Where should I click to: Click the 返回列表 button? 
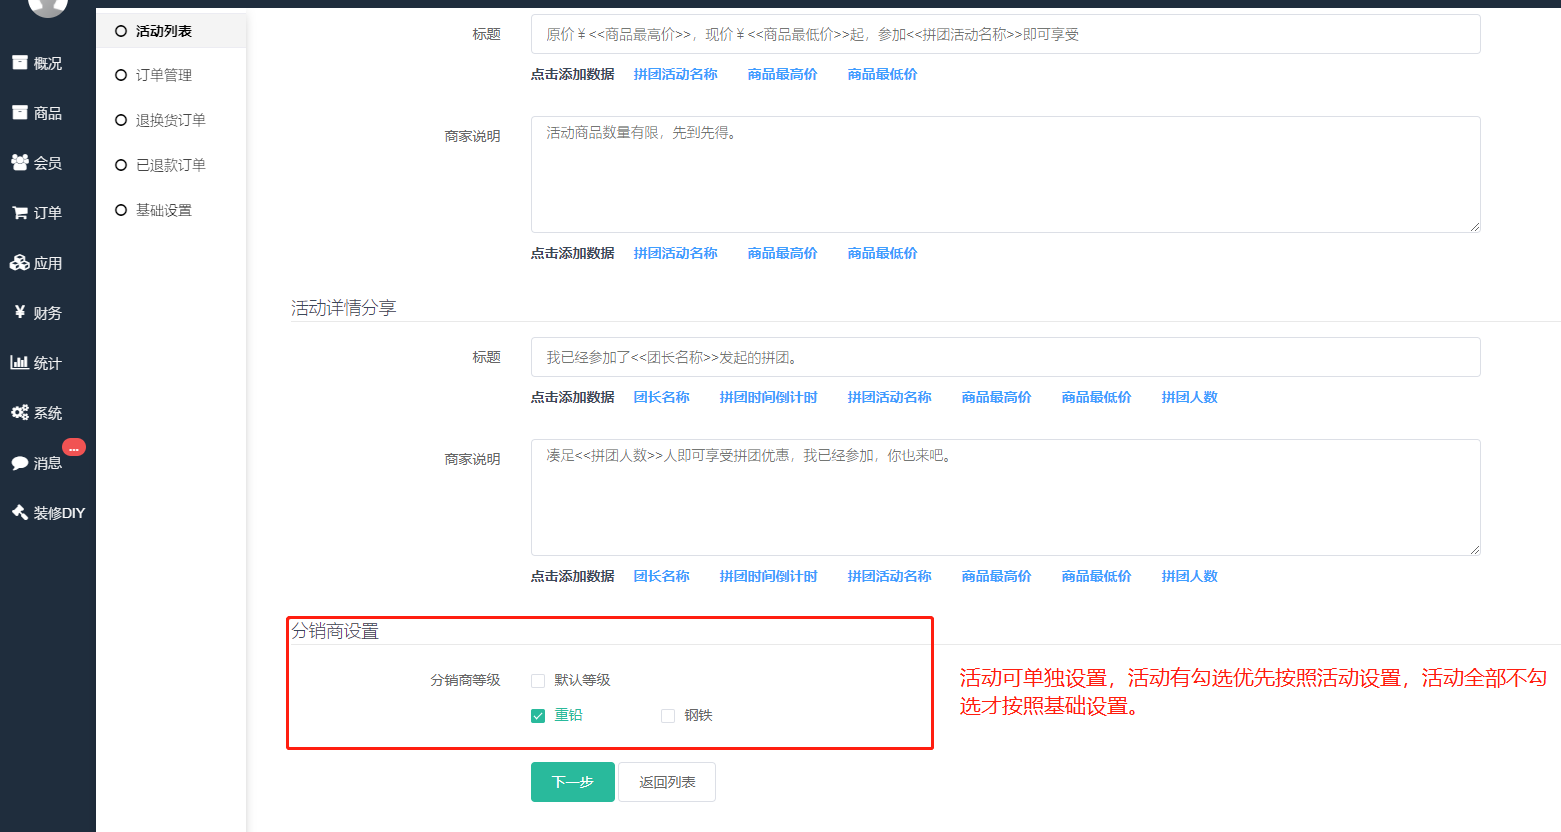click(667, 782)
